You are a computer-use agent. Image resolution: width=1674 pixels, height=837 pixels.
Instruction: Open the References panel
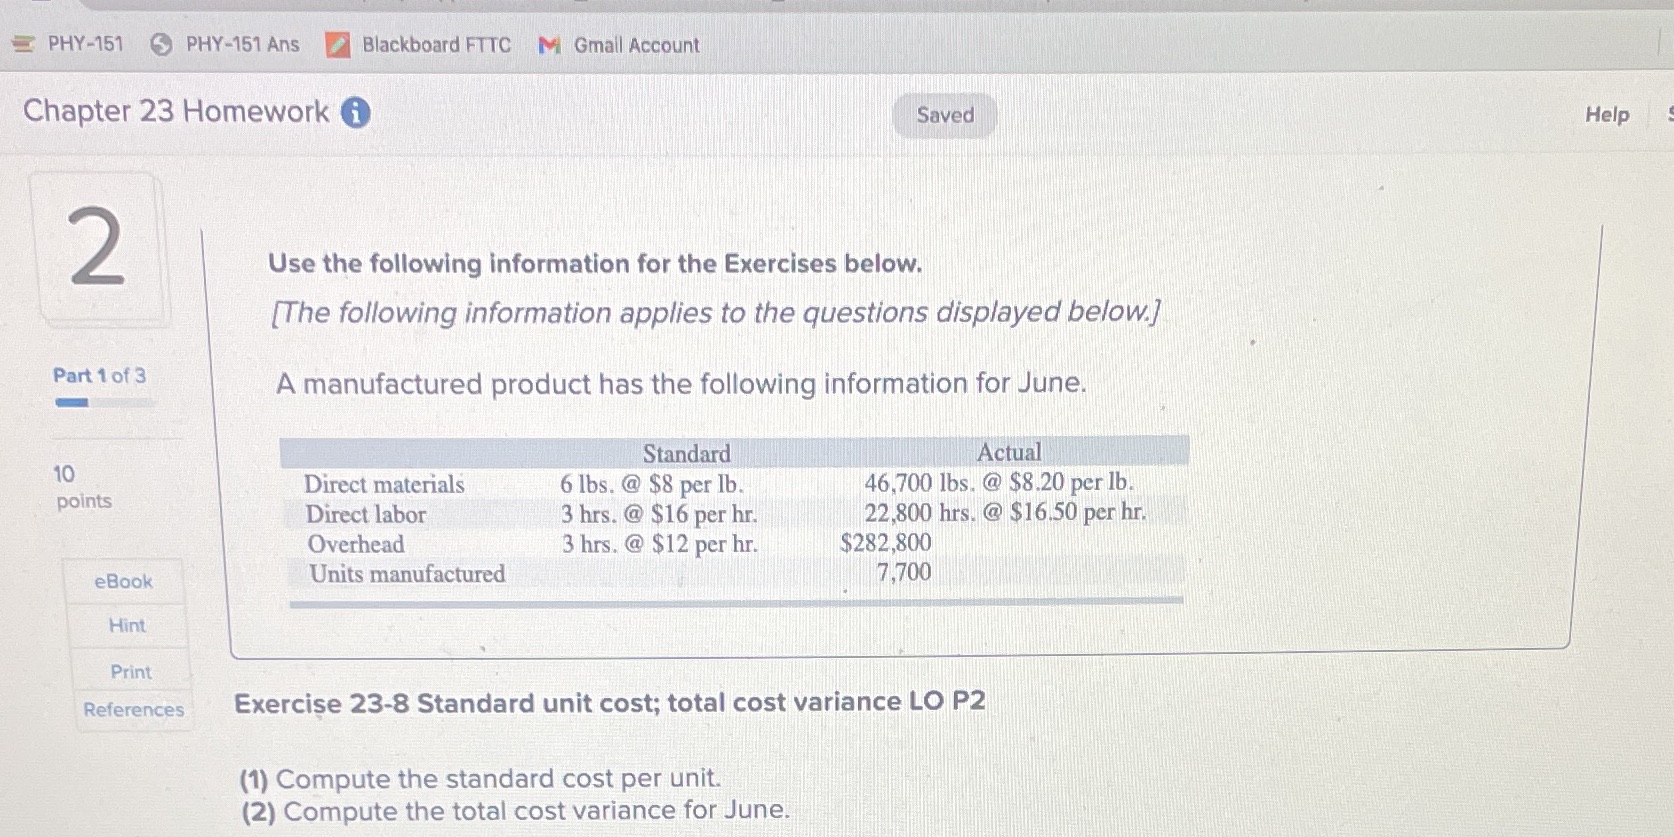pyautogui.click(x=133, y=710)
